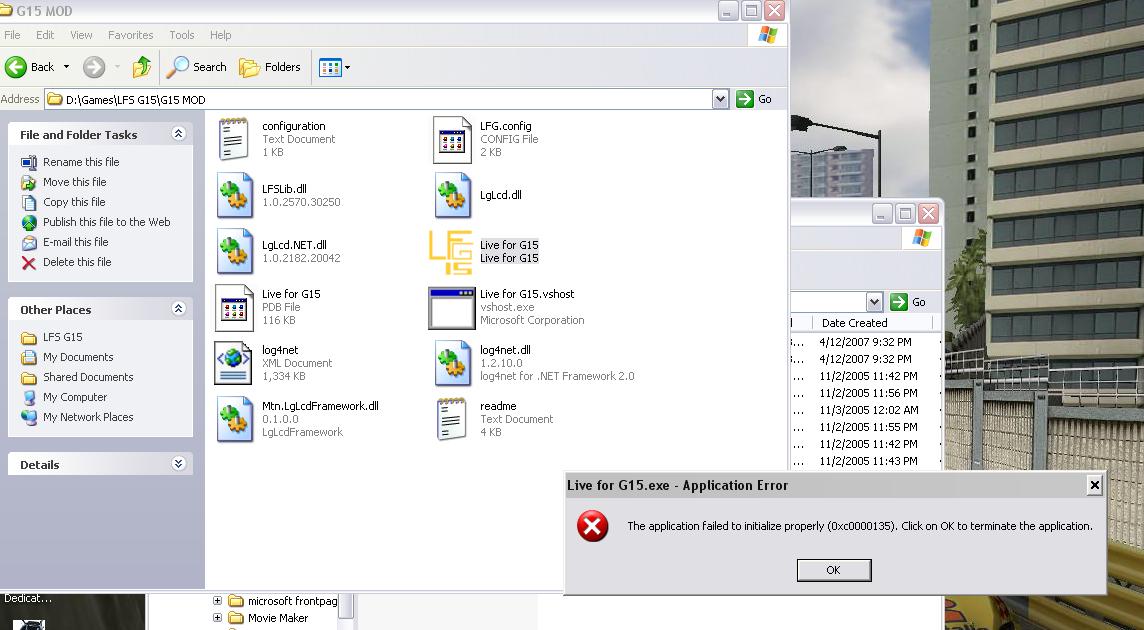Click Copy this file link
The height and width of the screenshot is (630, 1144).
[74, 202]
